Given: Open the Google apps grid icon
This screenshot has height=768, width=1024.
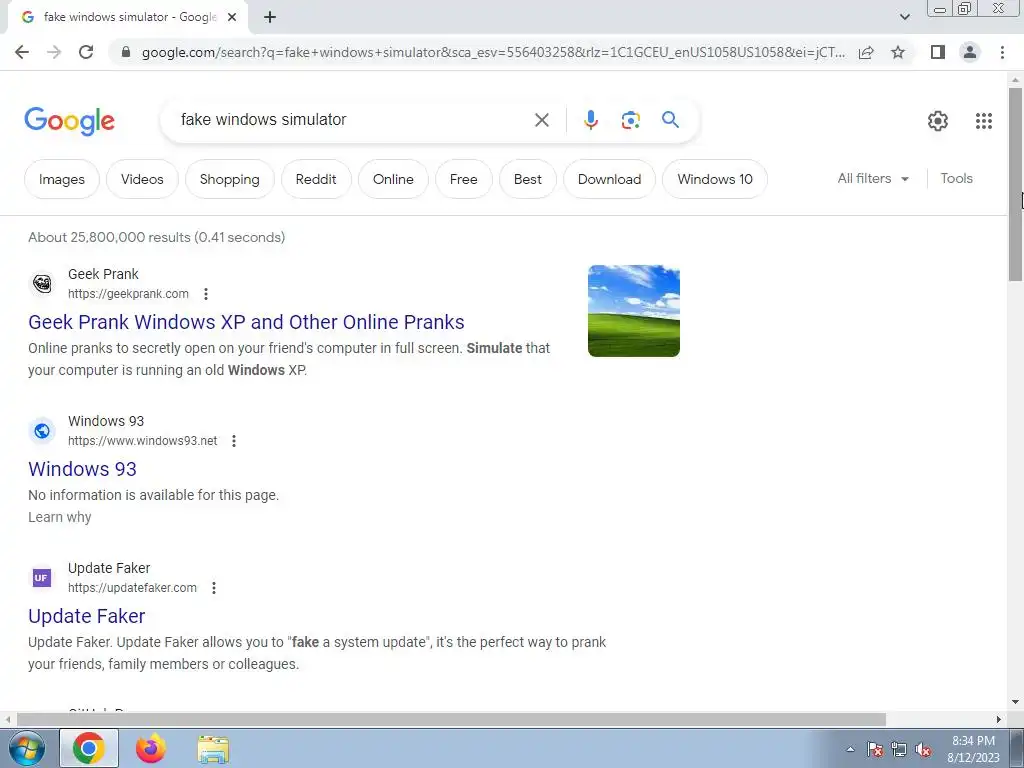Looking at the screenshot, I should [984, 121].
